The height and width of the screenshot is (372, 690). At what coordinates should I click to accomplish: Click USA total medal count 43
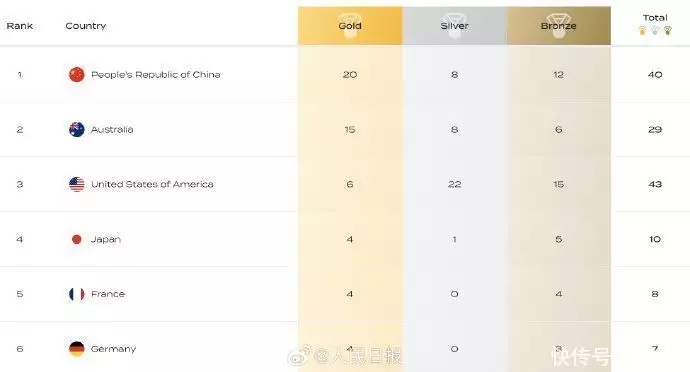tap(655, 184)
